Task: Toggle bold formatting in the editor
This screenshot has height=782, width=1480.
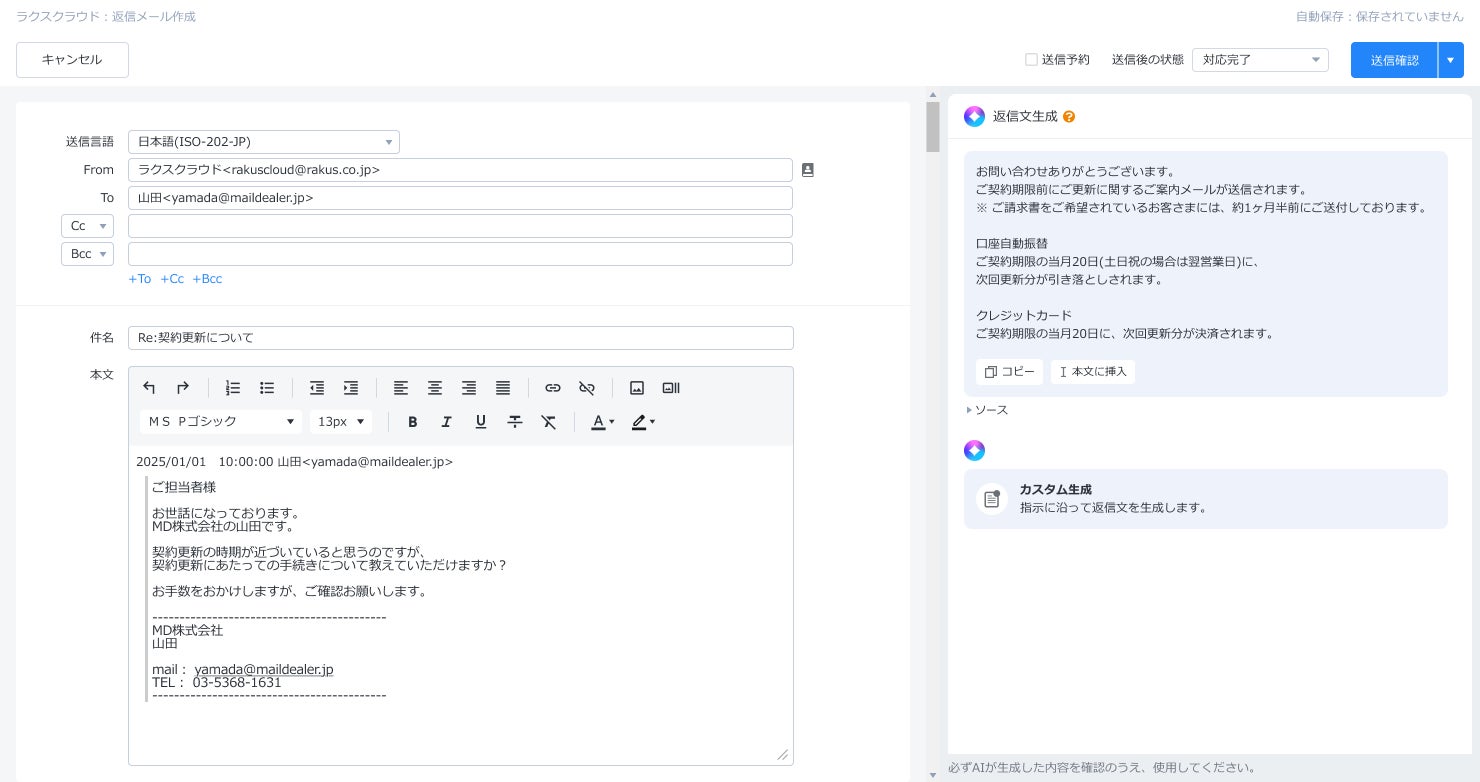Action: click(x=412, y=422)
